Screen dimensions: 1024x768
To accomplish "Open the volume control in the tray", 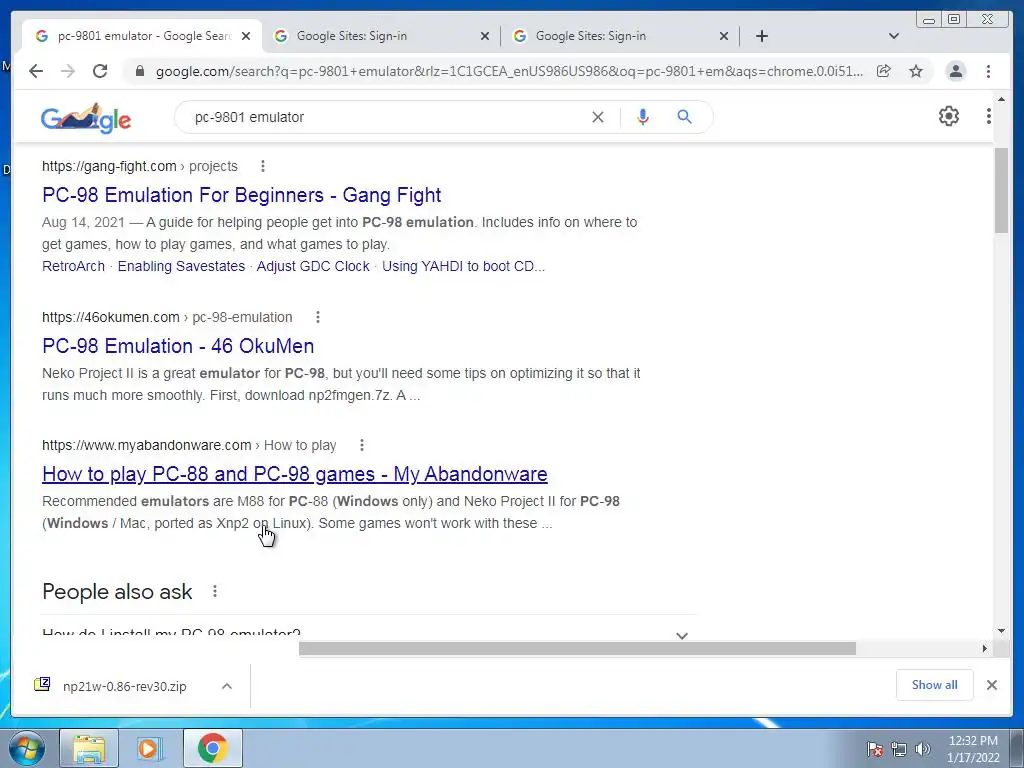I will tap(922, 749).
